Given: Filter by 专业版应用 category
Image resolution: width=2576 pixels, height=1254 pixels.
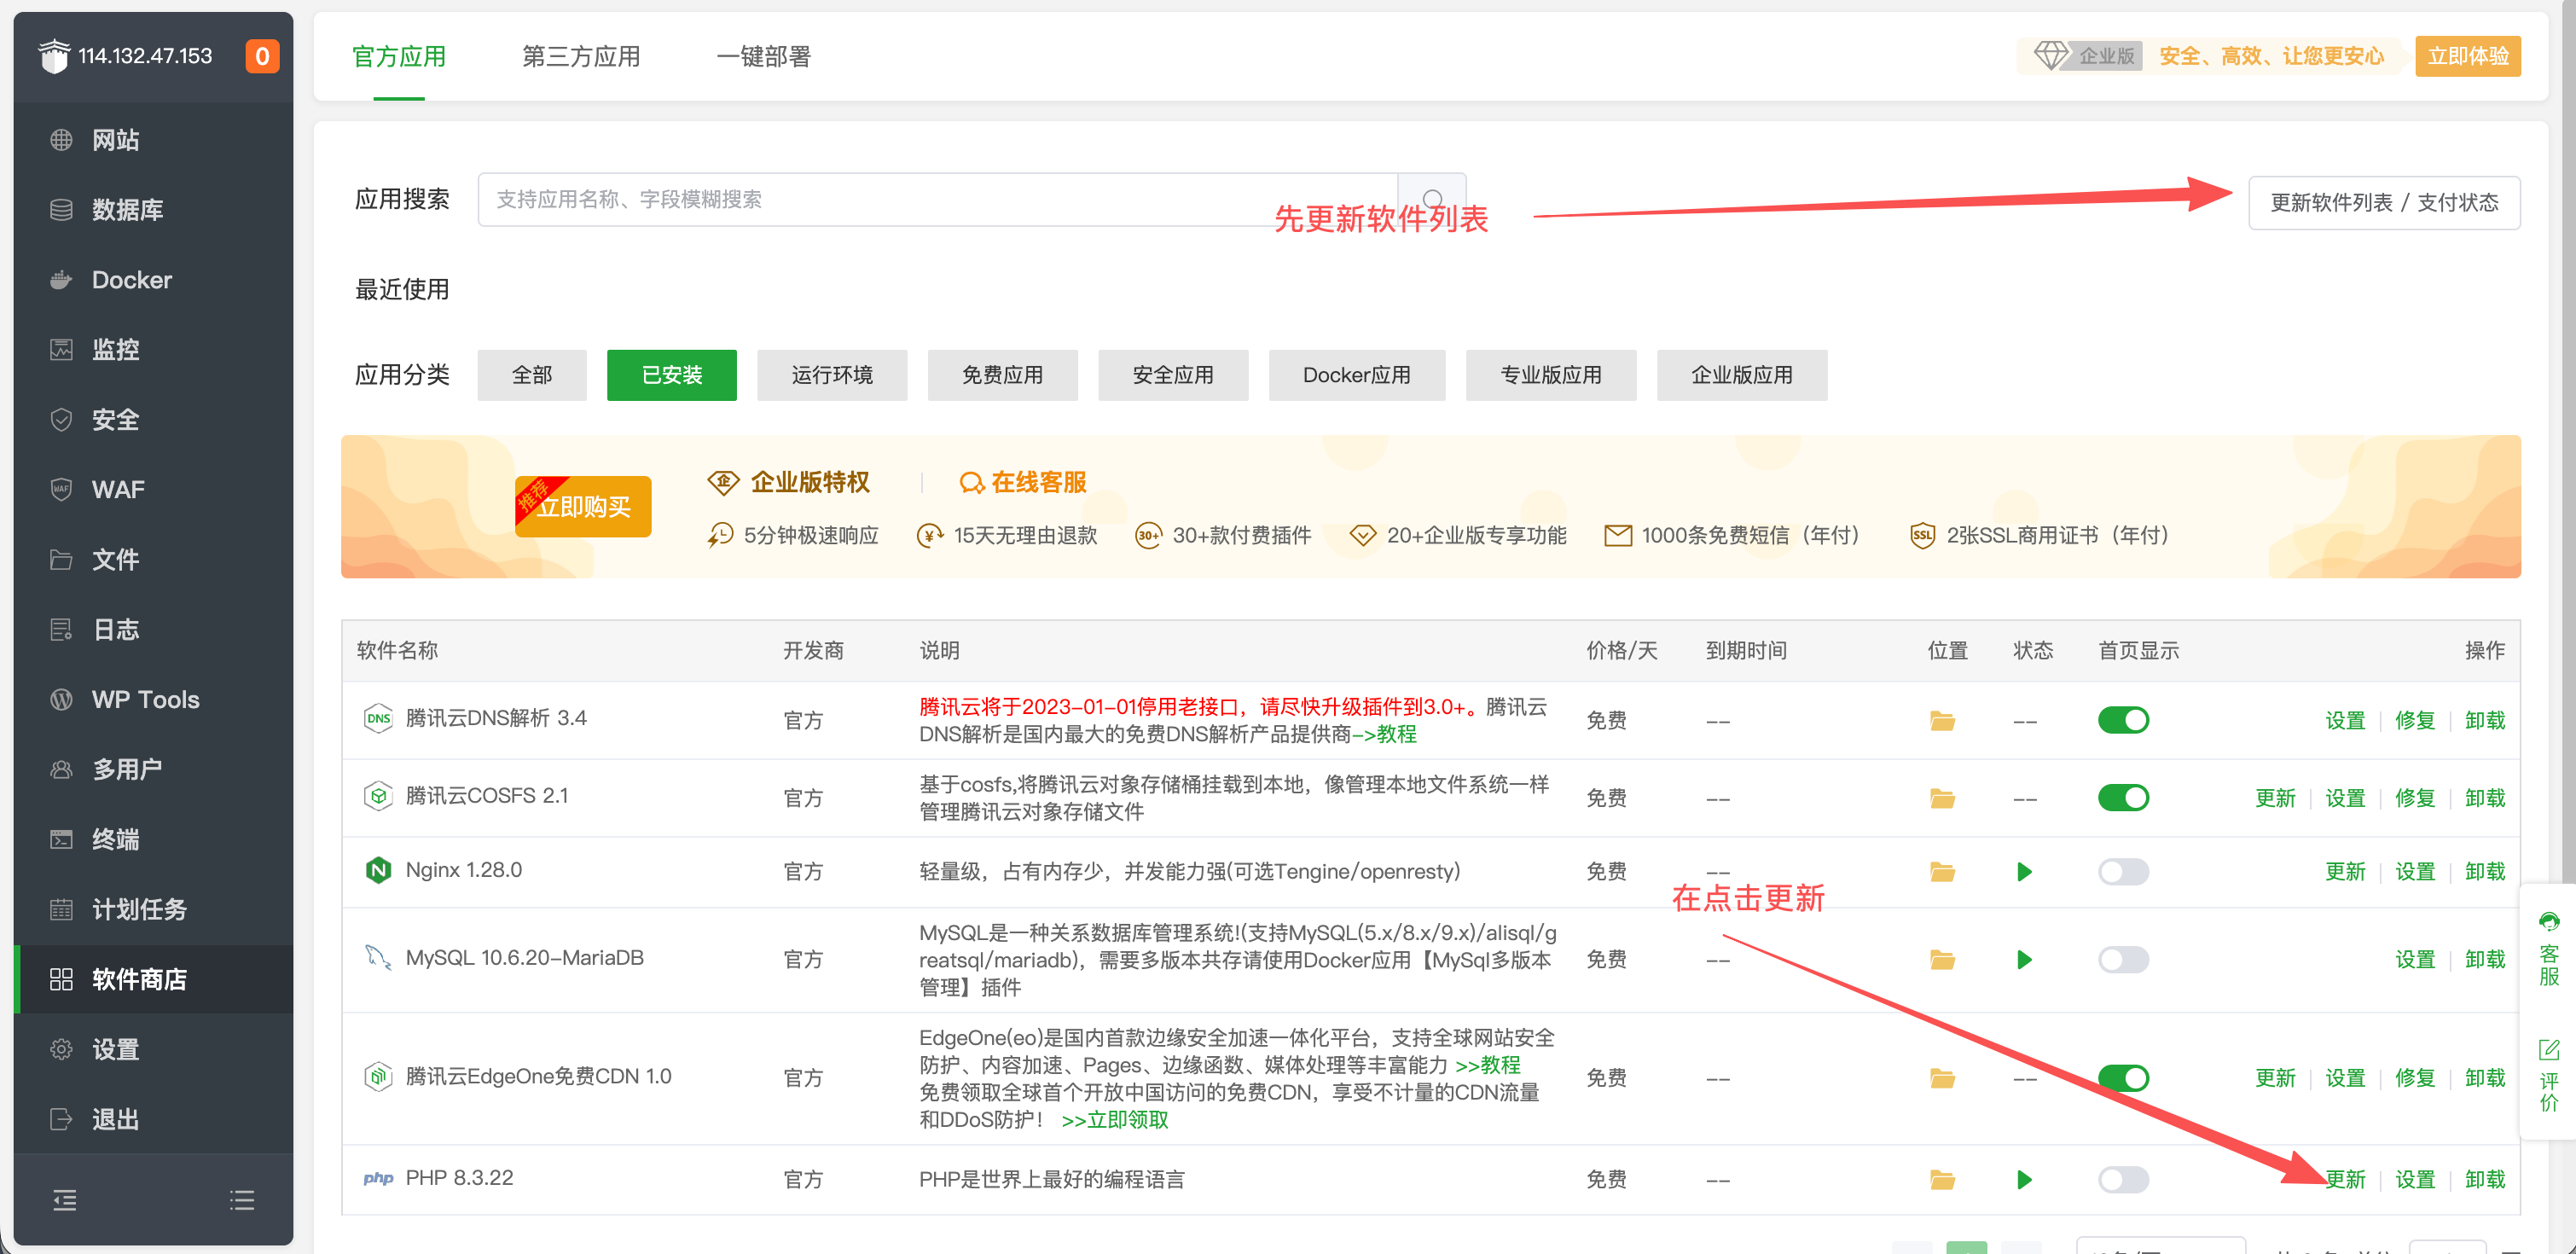Looking at the screenshot, I should (1551, 375).
